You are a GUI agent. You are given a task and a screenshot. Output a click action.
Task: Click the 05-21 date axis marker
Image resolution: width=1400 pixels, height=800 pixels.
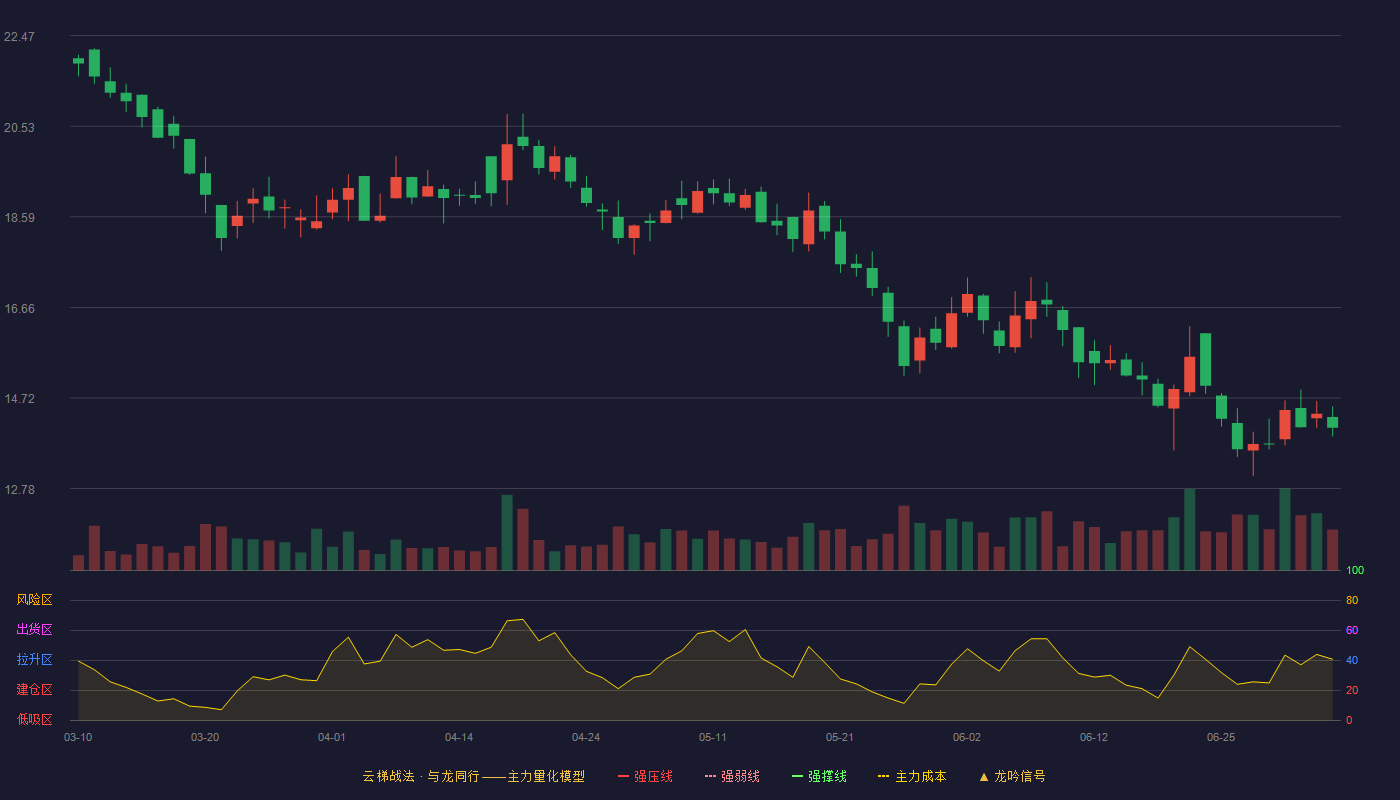tap(840, 737)
